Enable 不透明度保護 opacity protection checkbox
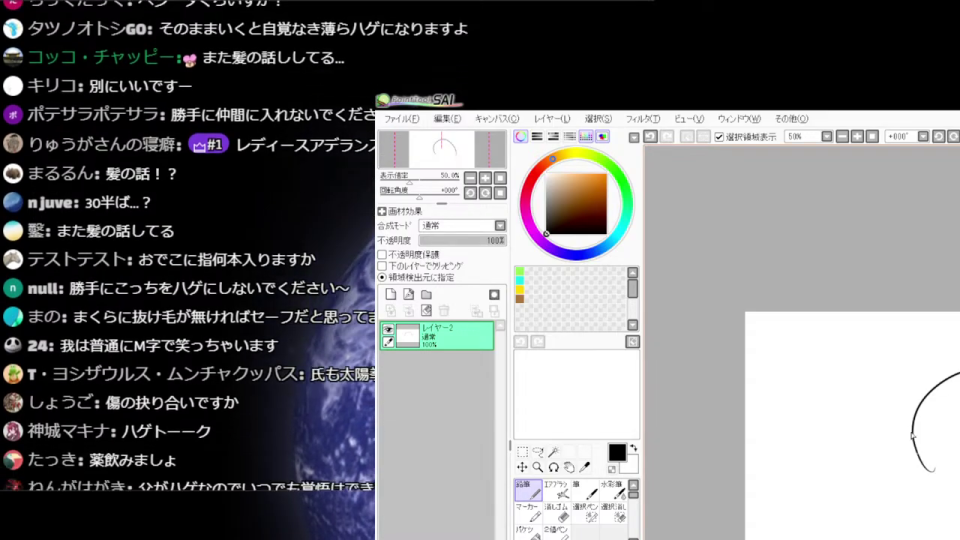 [x=382, y=254]
